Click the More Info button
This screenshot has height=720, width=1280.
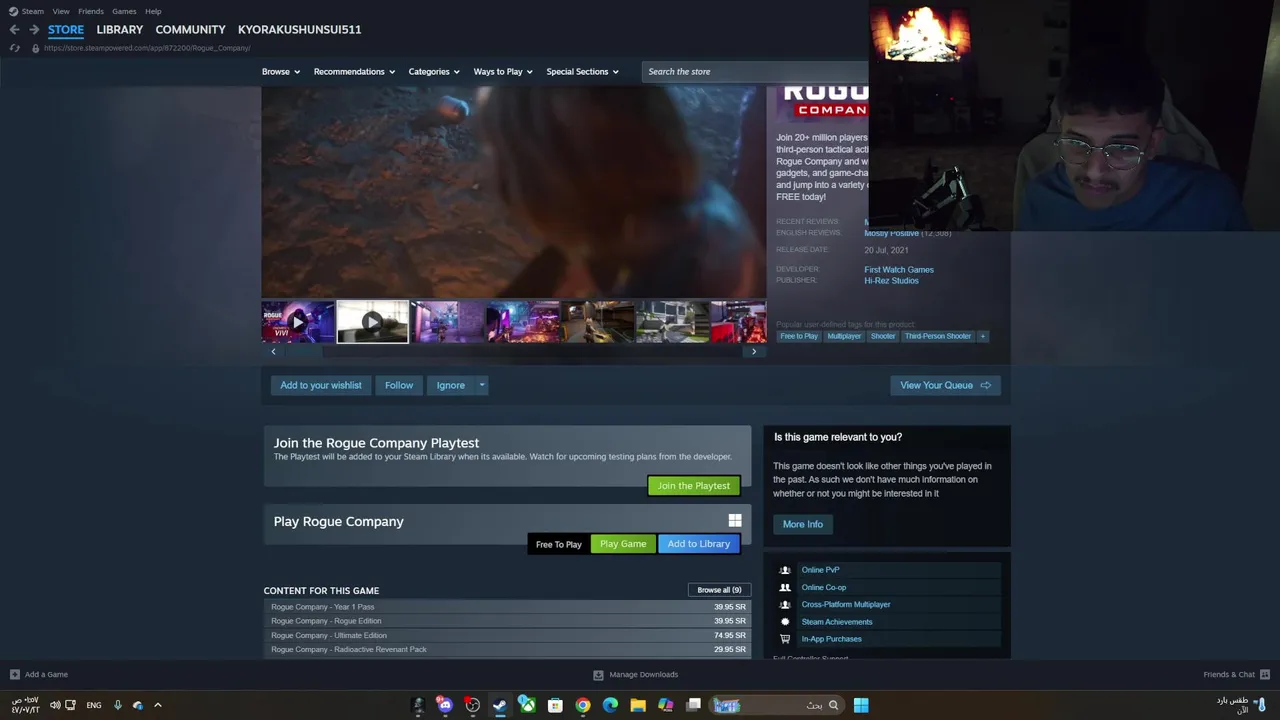[x=803, y=524]
